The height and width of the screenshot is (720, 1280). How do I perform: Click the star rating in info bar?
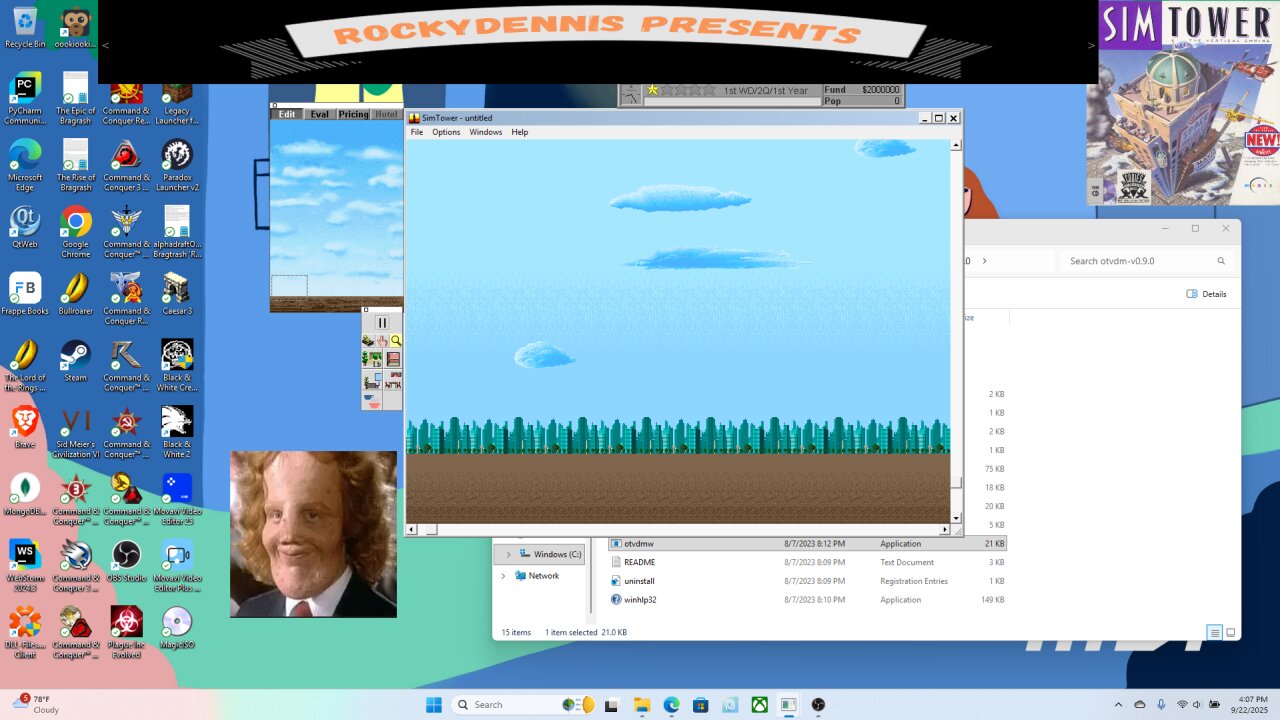click(681, 90)
